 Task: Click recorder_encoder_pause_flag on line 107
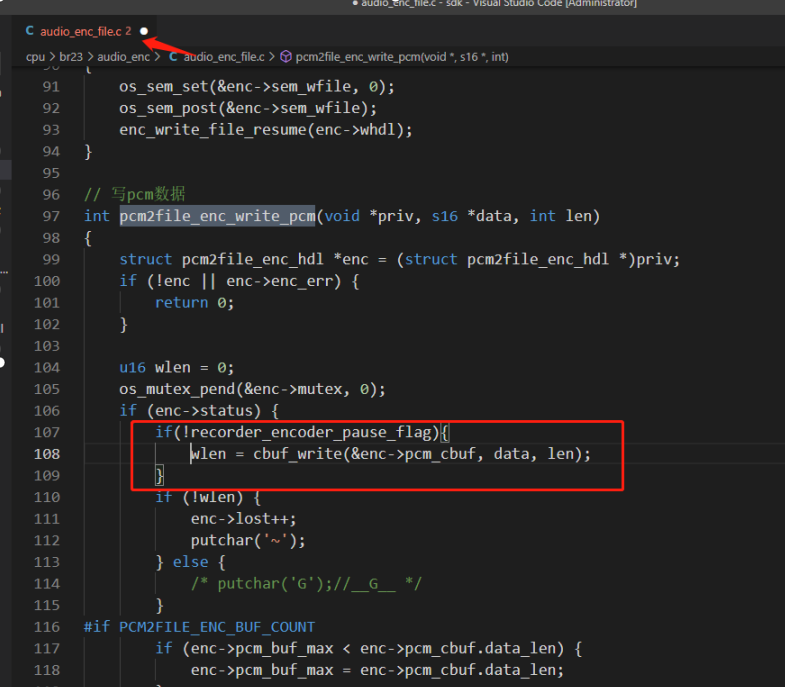311,433
